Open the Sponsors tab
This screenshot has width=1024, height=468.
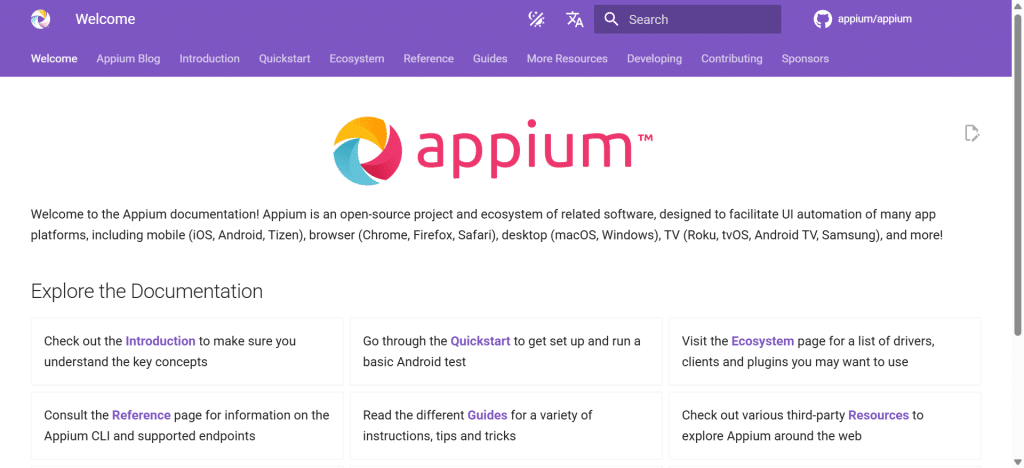pos(805,59)
